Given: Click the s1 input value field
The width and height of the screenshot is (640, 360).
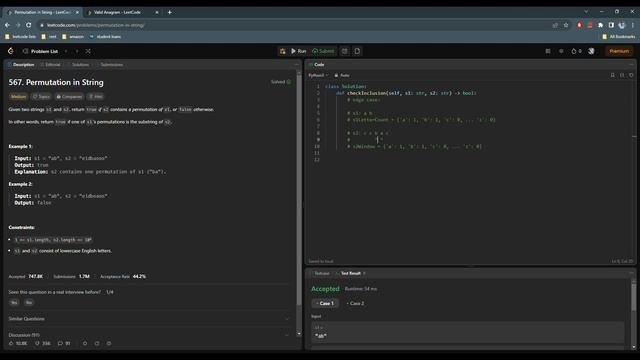Looking at the screenshot, I should [468, 332].
